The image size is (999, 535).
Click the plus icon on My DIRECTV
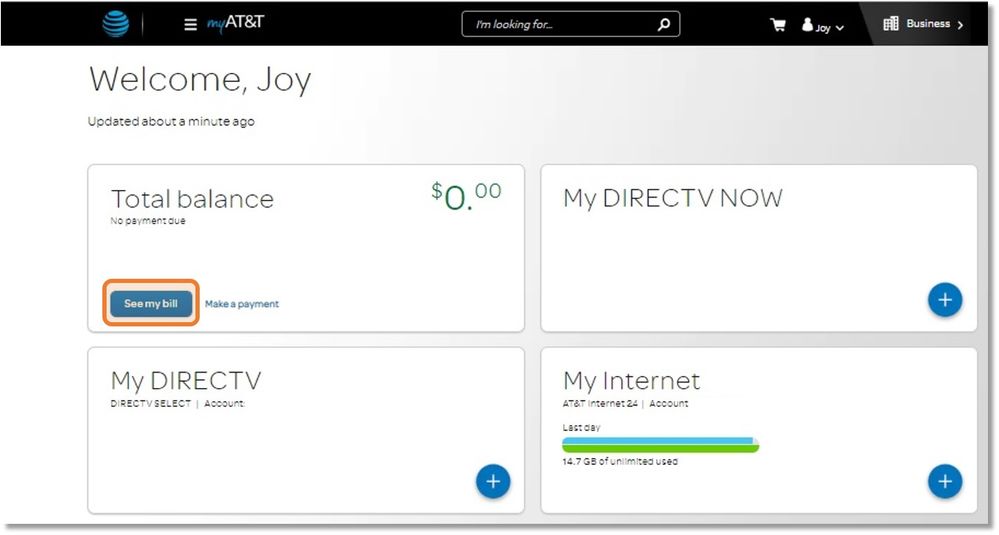pyautogui.click(x=492, y=482)
